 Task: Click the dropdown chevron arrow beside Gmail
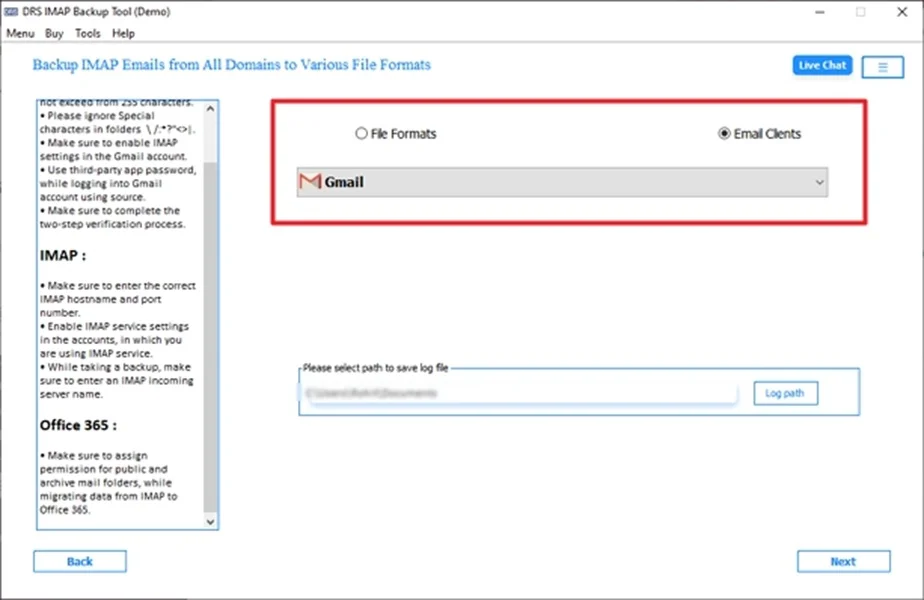[x=819, y=182]
